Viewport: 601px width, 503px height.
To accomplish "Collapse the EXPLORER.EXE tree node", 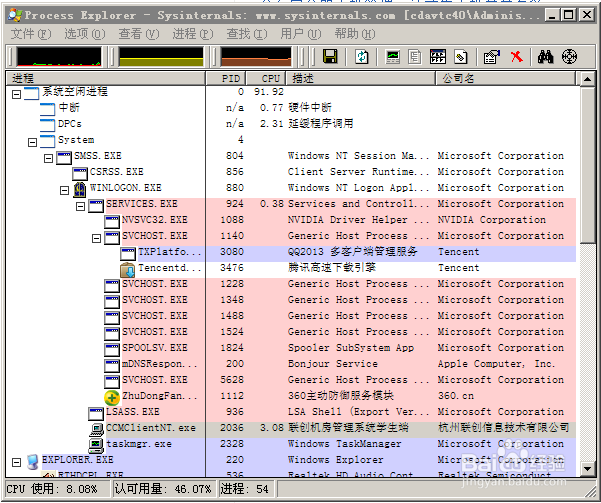I will 16,462.
